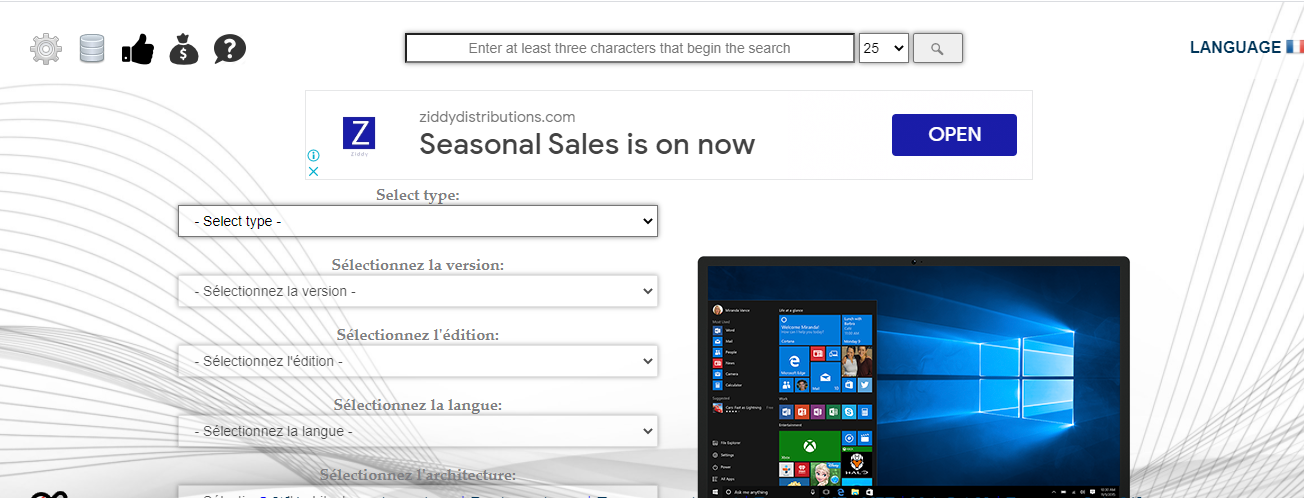Click the thumbs-up icon

[138, 49]
